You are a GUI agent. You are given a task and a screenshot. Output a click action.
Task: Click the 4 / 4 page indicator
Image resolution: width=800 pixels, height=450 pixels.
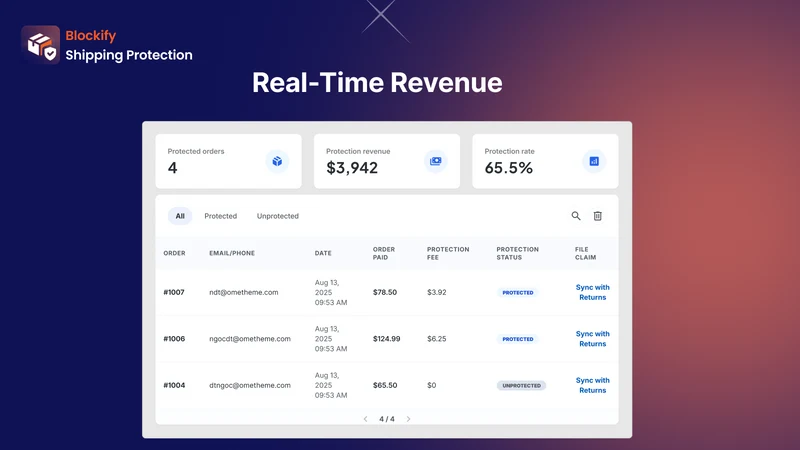[387, 419]
